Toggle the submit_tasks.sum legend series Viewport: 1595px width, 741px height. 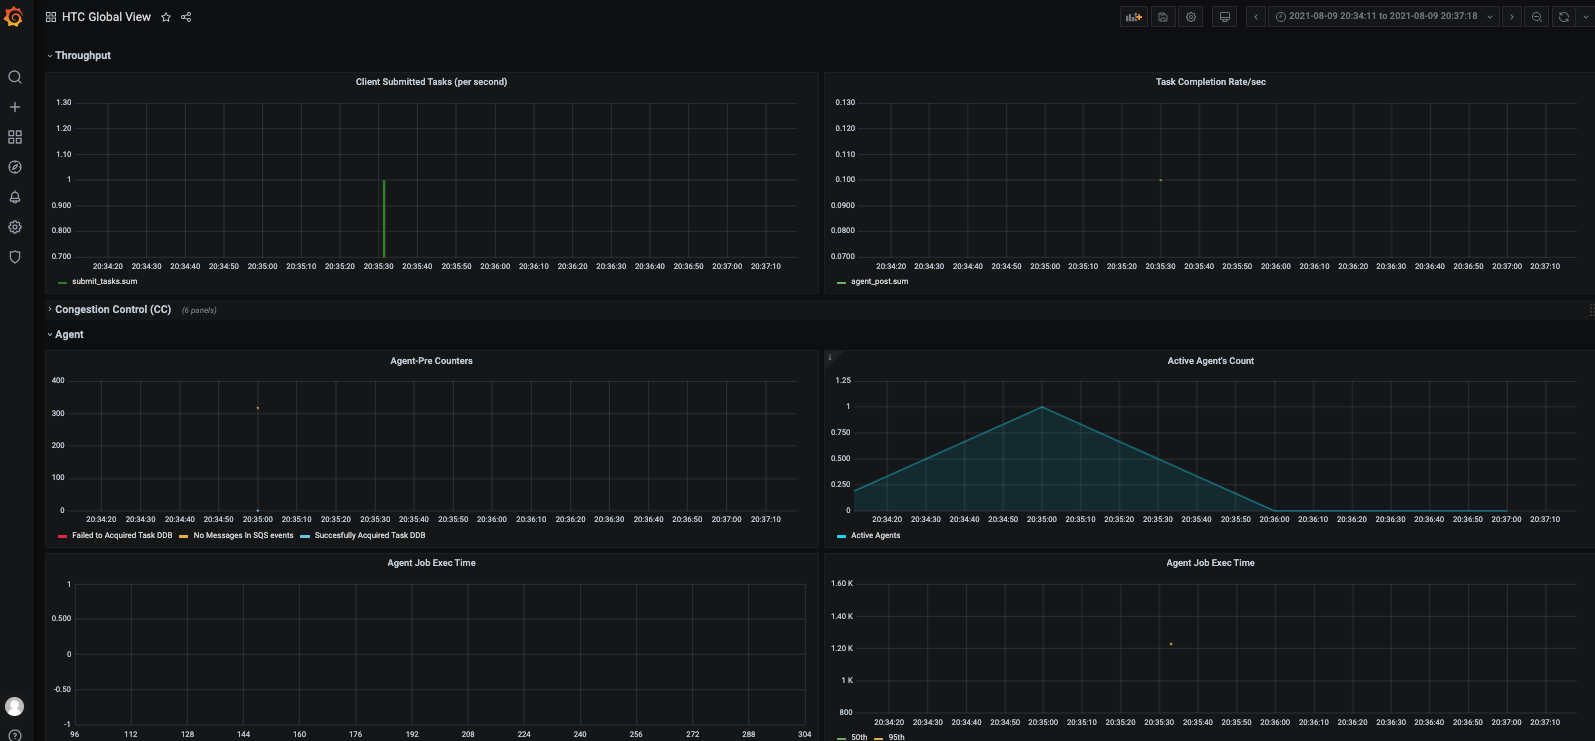[x=104, y=282]
